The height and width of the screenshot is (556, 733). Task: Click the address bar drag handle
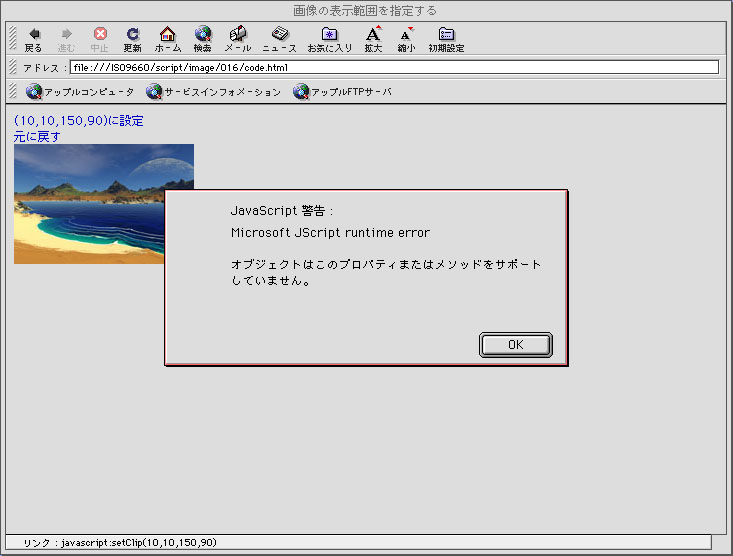click(x=13, y=67)
